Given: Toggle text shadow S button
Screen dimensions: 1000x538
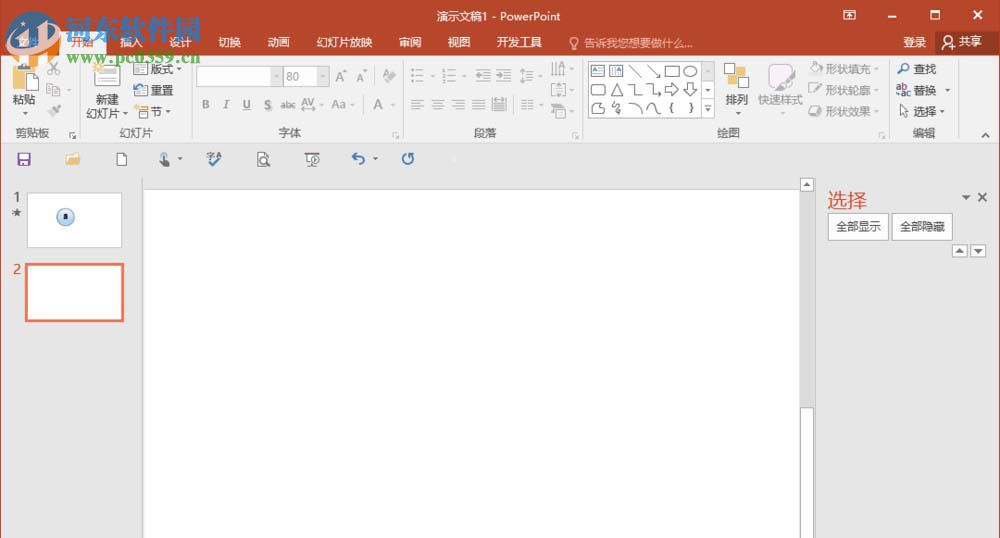Looking at the screenshot, I should click(267, 105).
